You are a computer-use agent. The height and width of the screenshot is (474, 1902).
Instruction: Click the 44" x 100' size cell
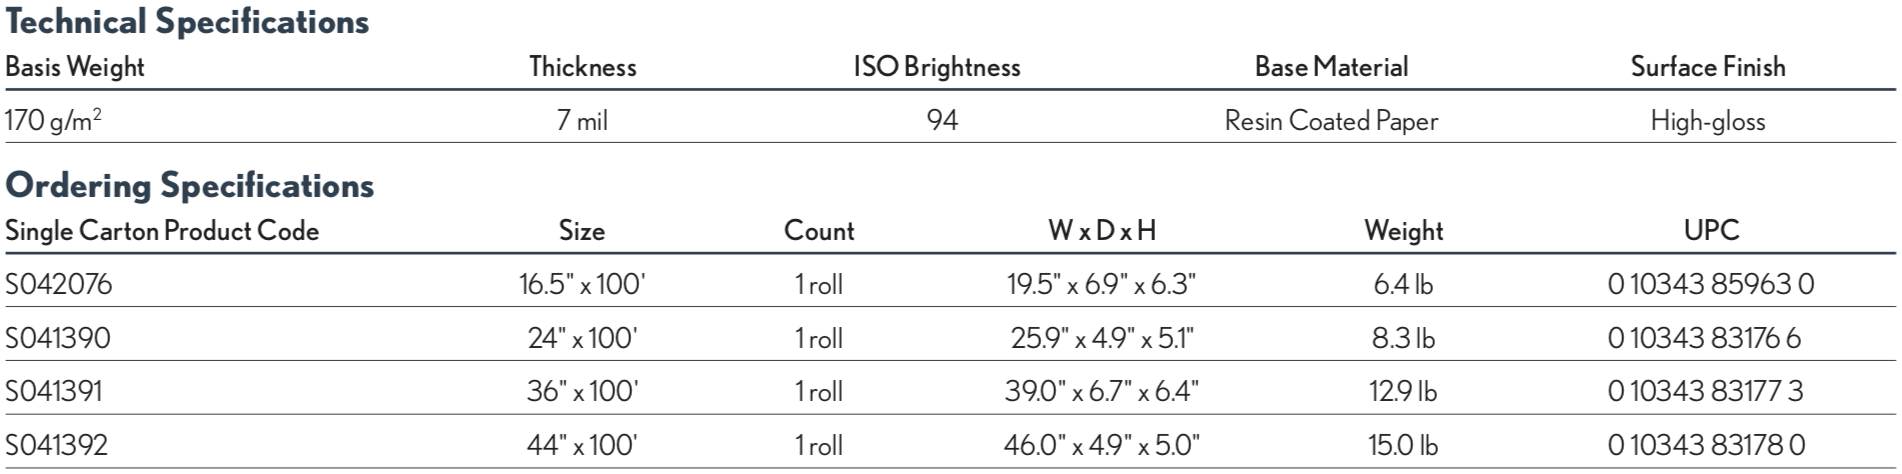coord(582,445)
